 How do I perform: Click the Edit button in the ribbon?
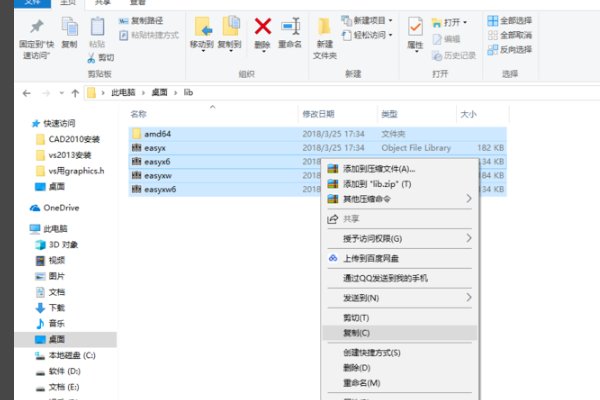446,39
